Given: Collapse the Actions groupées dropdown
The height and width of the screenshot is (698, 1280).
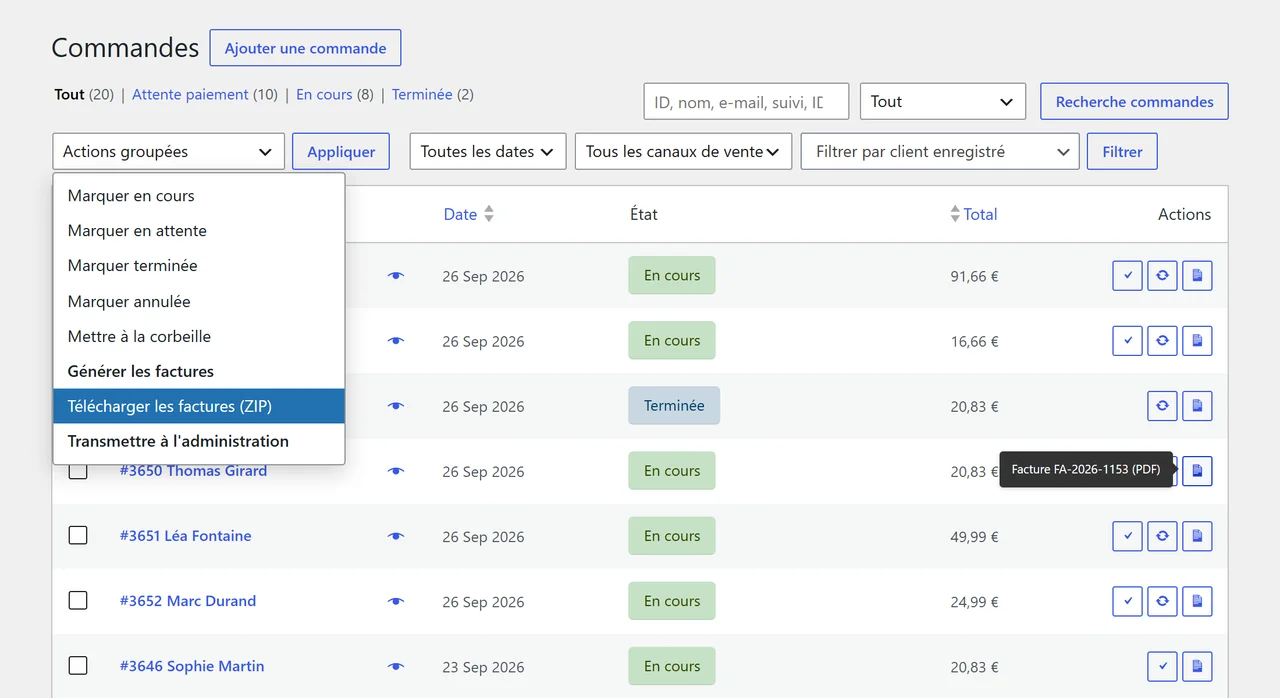Looking at the screenshot, I should click(x=168, y=152).
